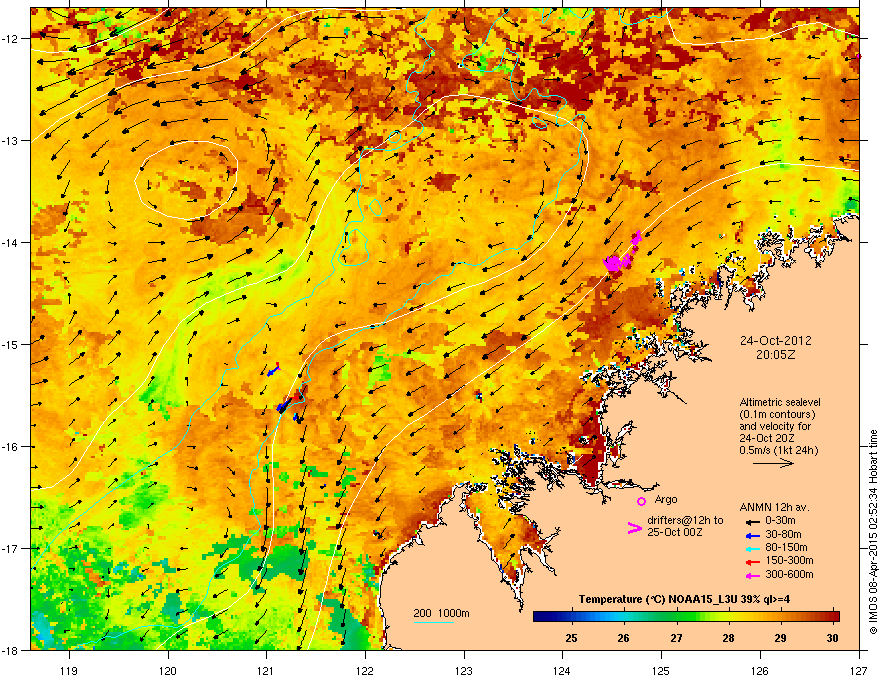Click the 300-600m depth label
The image size is (880, 680).
[x=789, y=574]
